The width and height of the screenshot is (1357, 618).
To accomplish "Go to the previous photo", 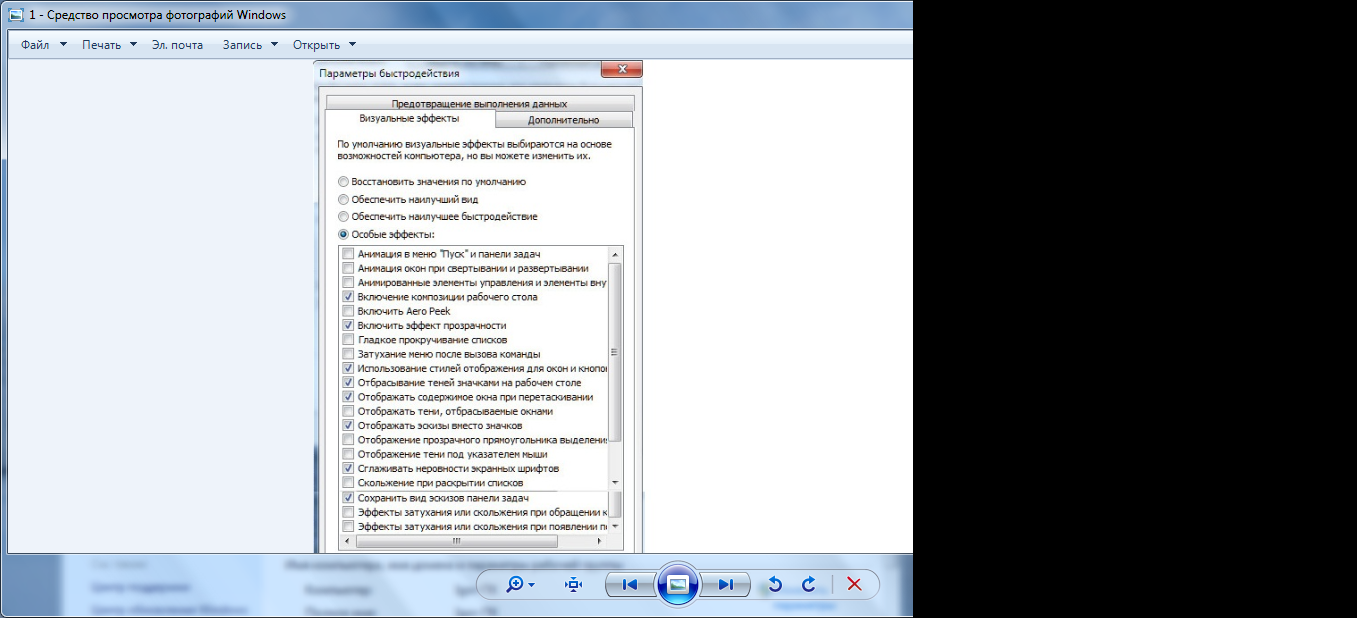I will click(x=630, y=585).
